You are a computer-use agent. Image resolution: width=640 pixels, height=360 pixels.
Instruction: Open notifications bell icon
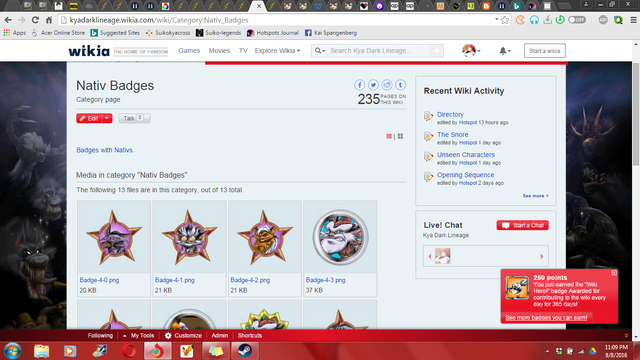pos(504,51)
